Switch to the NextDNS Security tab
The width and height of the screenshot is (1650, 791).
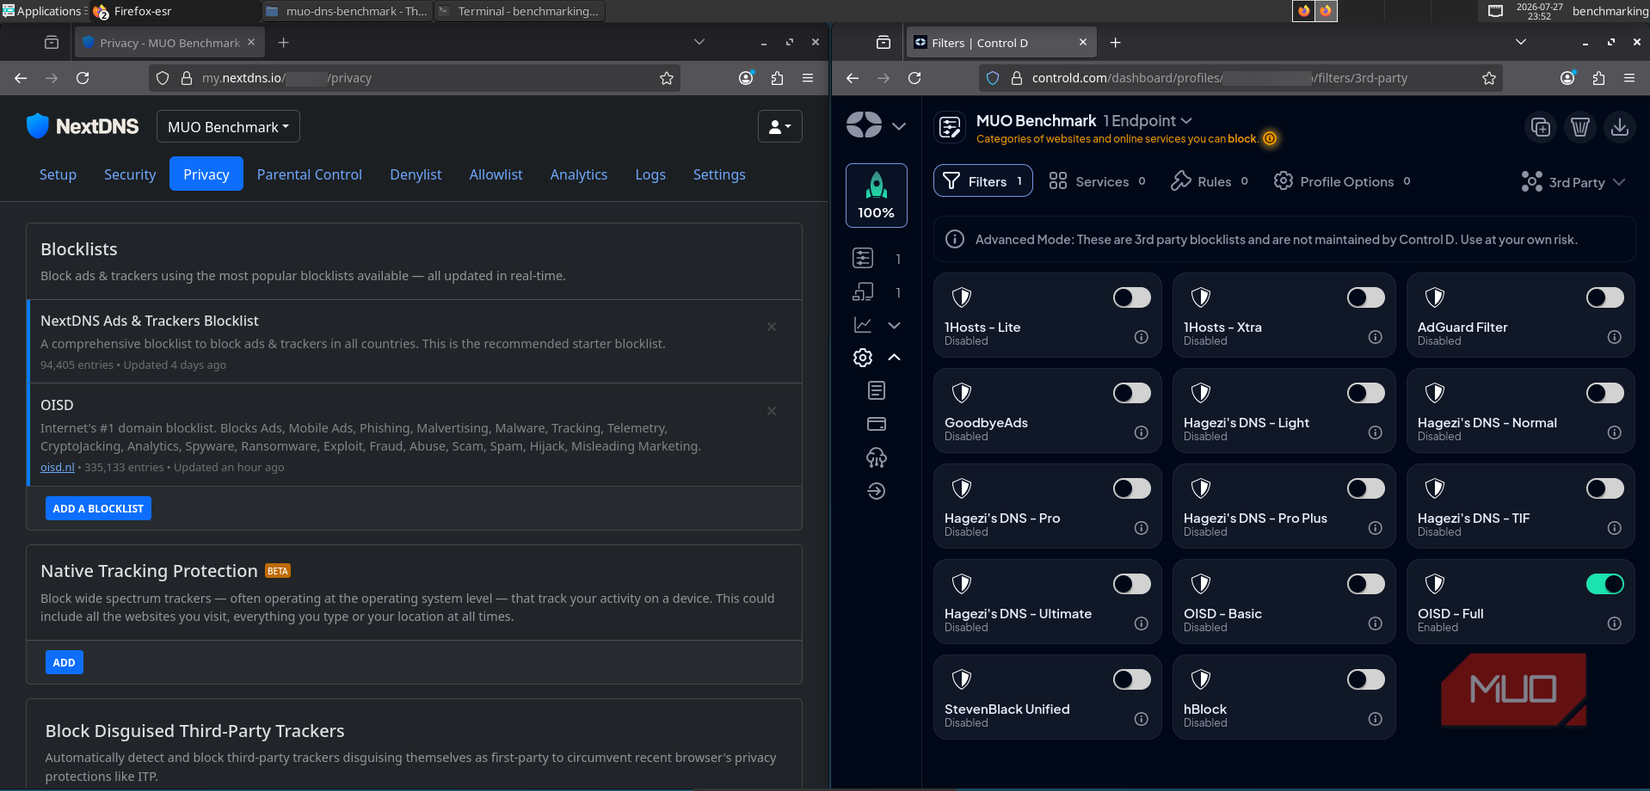point(130,174)
